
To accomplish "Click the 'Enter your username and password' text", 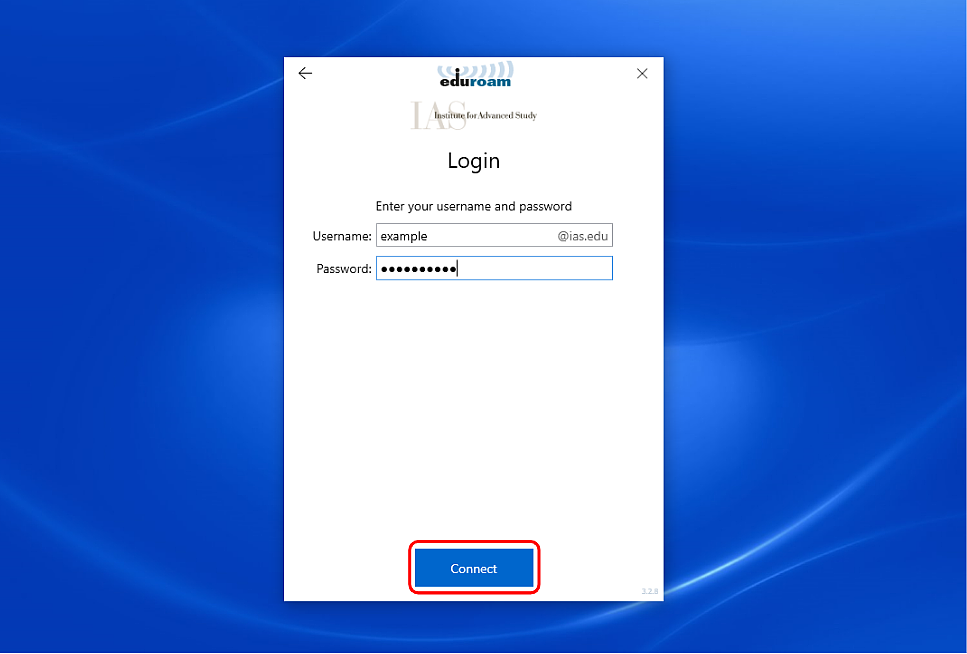I will 473,206.
